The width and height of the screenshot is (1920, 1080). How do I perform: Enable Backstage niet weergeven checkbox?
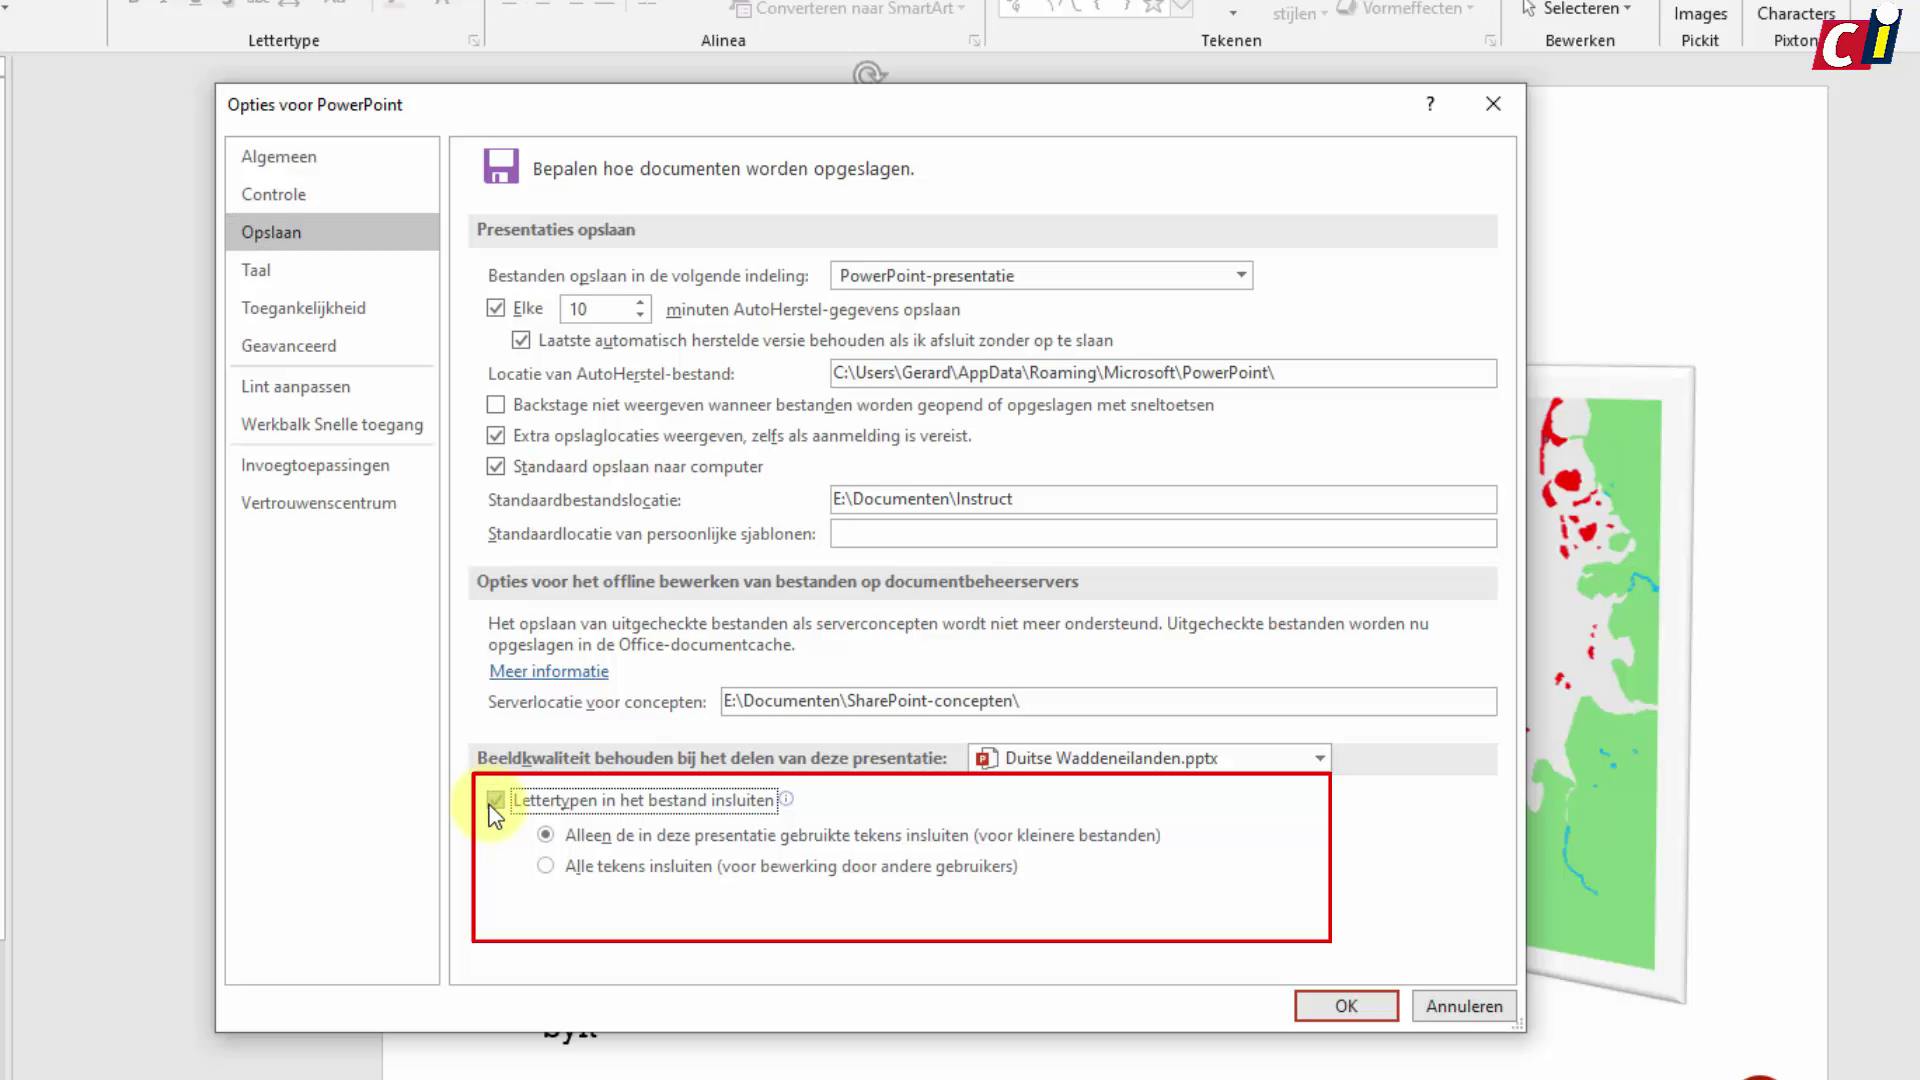pyautogui.click(x=496, y=405)
